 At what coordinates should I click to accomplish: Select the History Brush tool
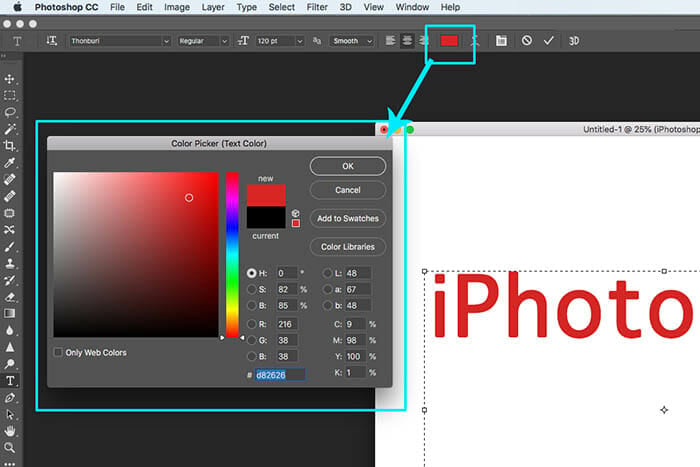tap(9, 280)
